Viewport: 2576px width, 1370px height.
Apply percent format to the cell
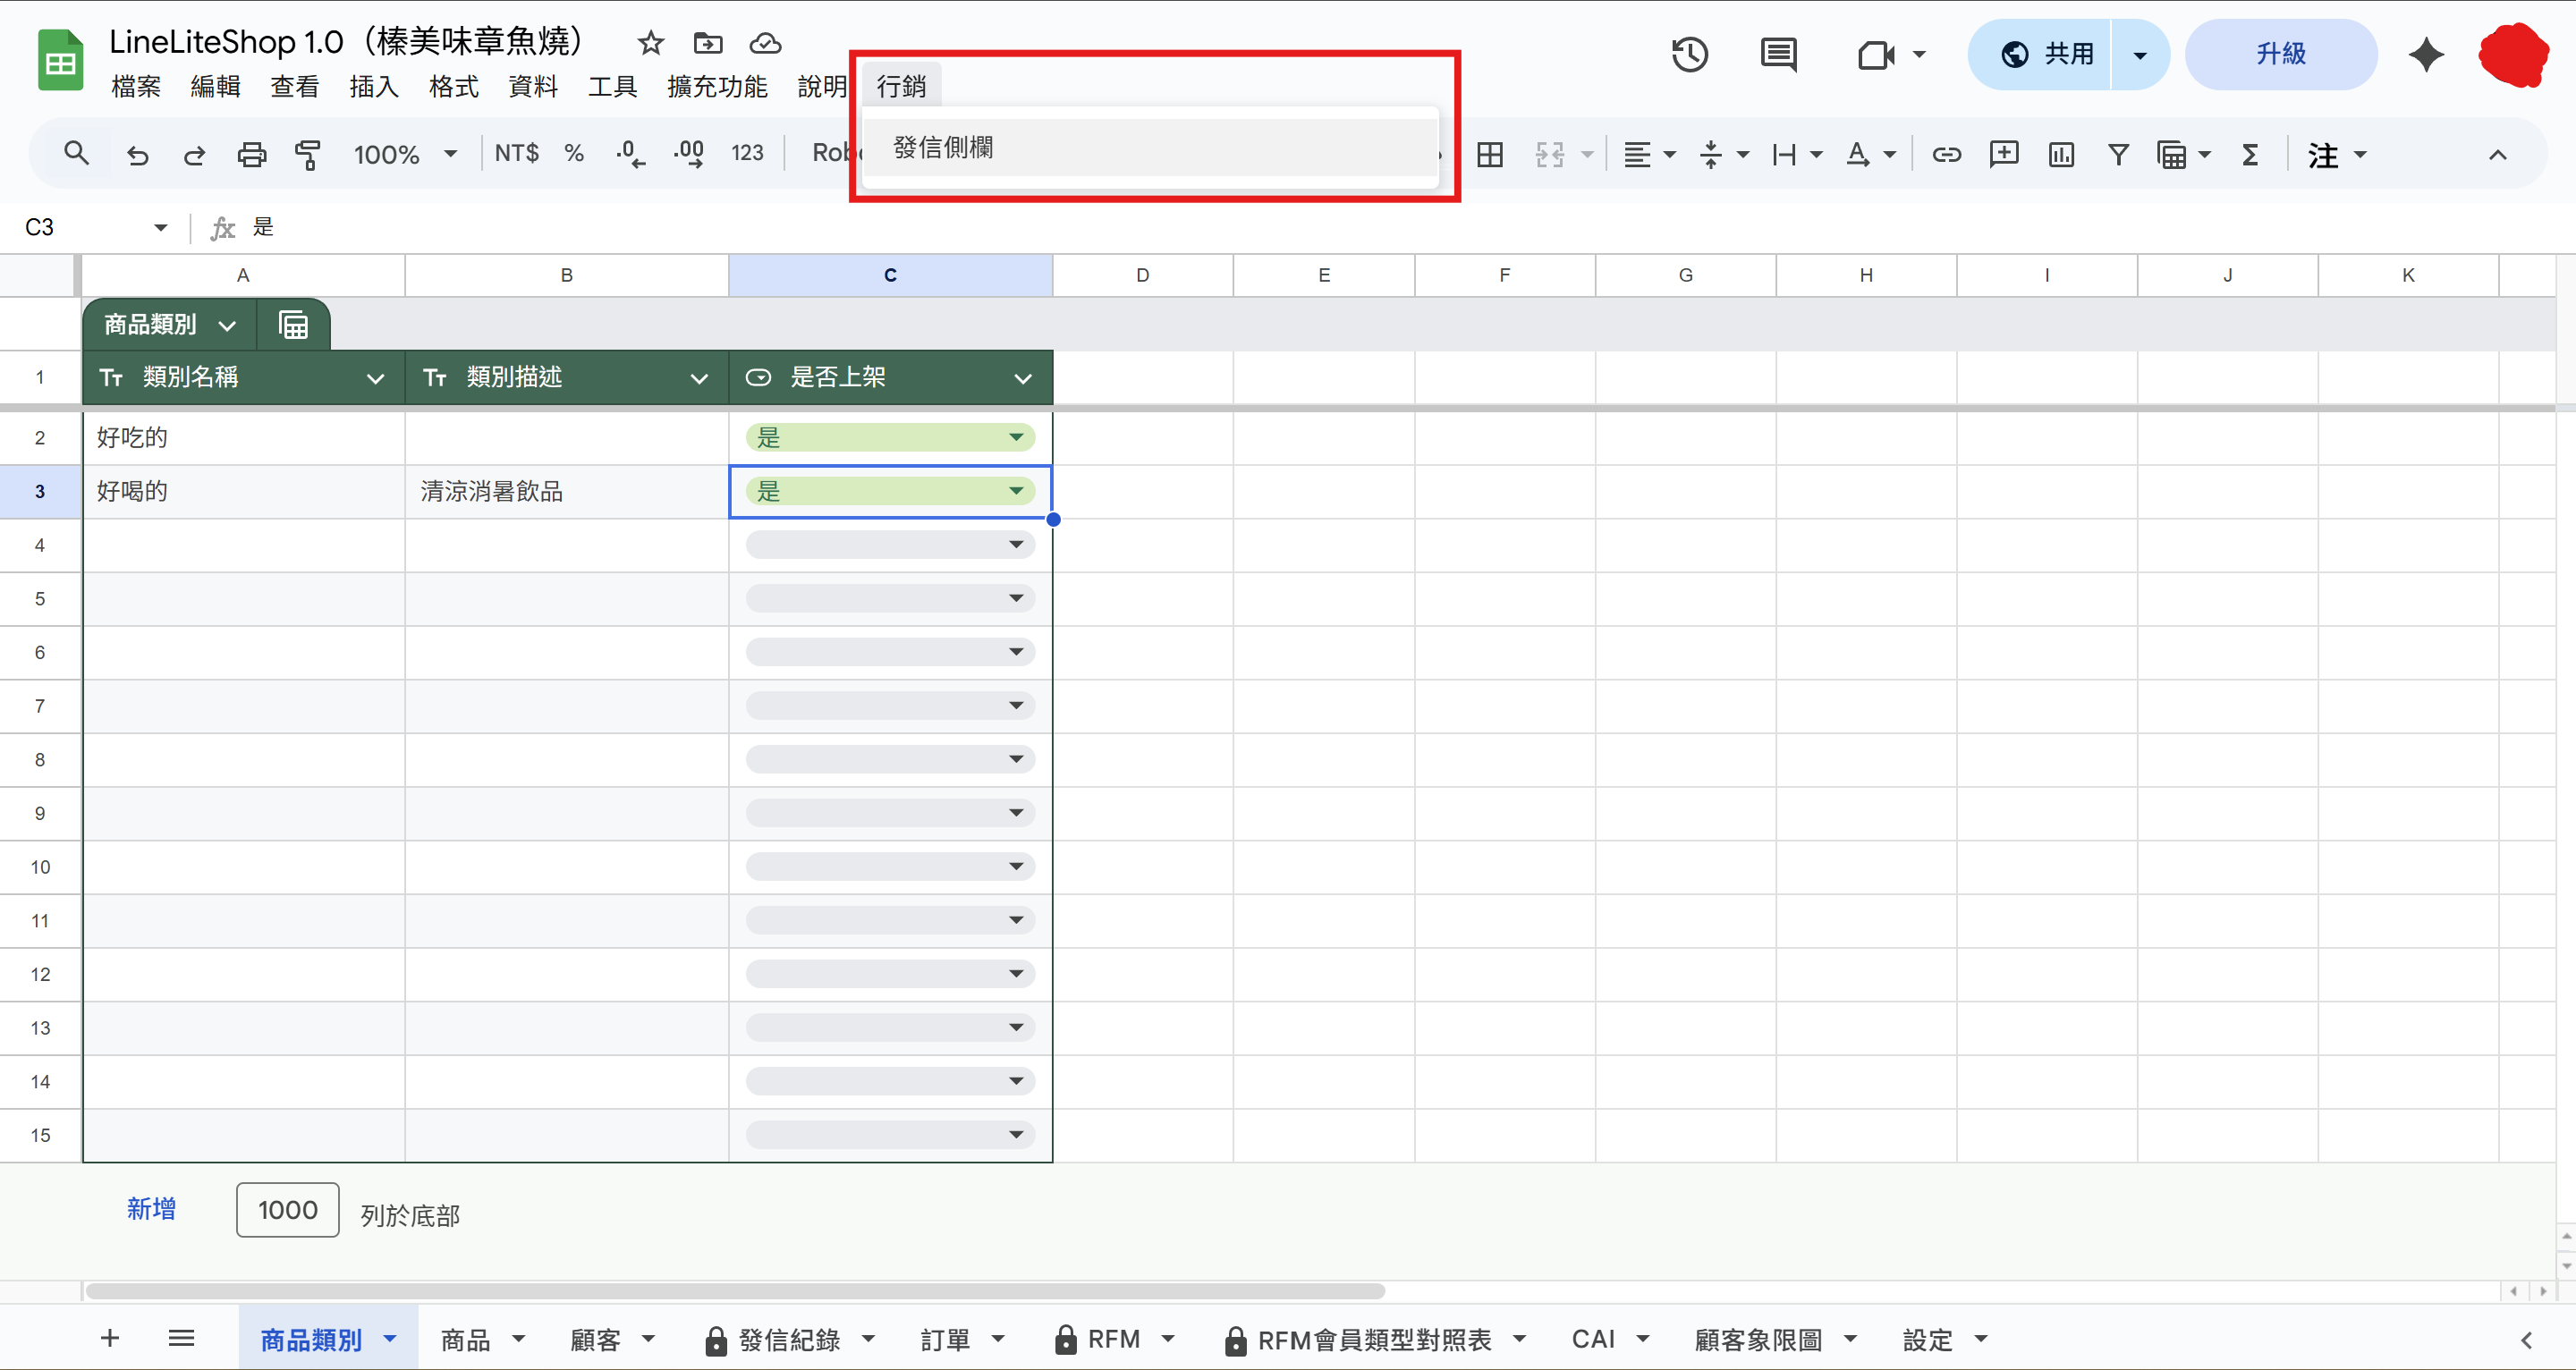point(574,153)
